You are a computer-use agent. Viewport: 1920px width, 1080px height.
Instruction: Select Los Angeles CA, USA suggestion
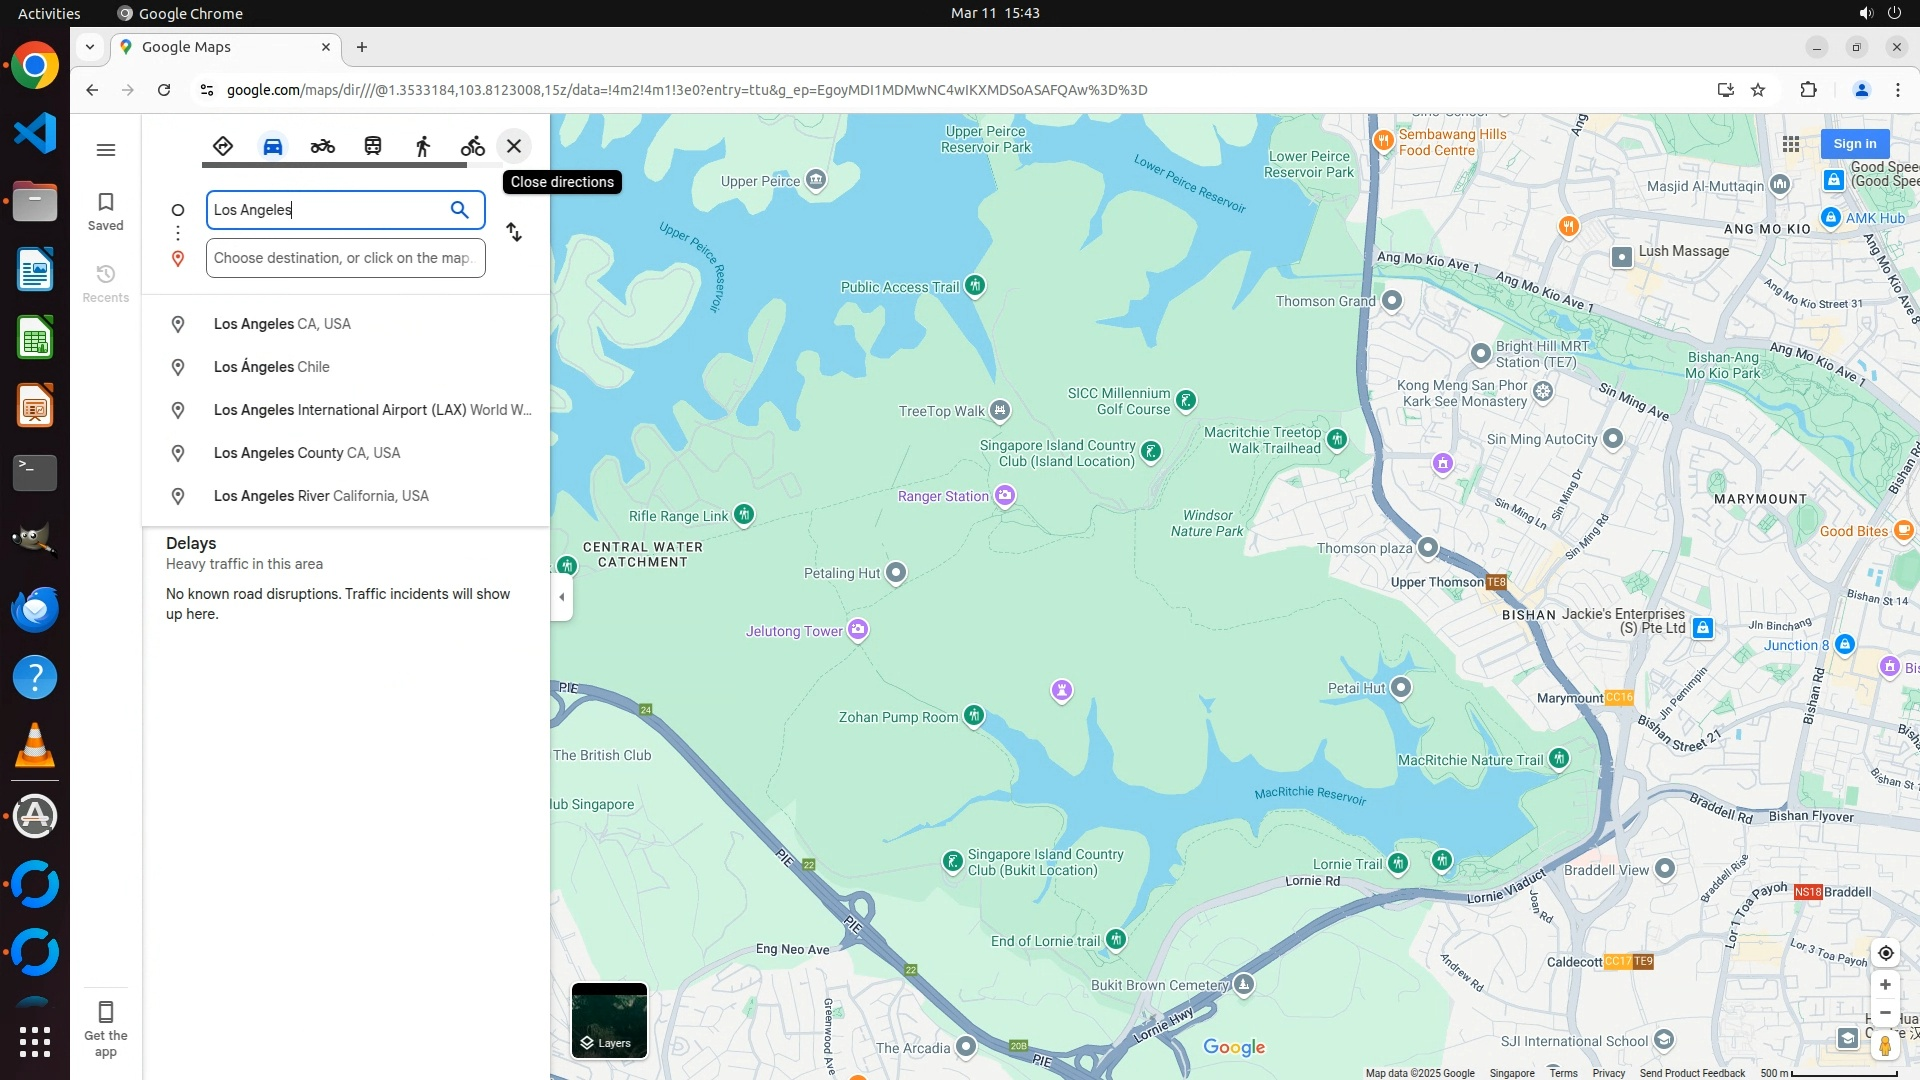point(282,324)
